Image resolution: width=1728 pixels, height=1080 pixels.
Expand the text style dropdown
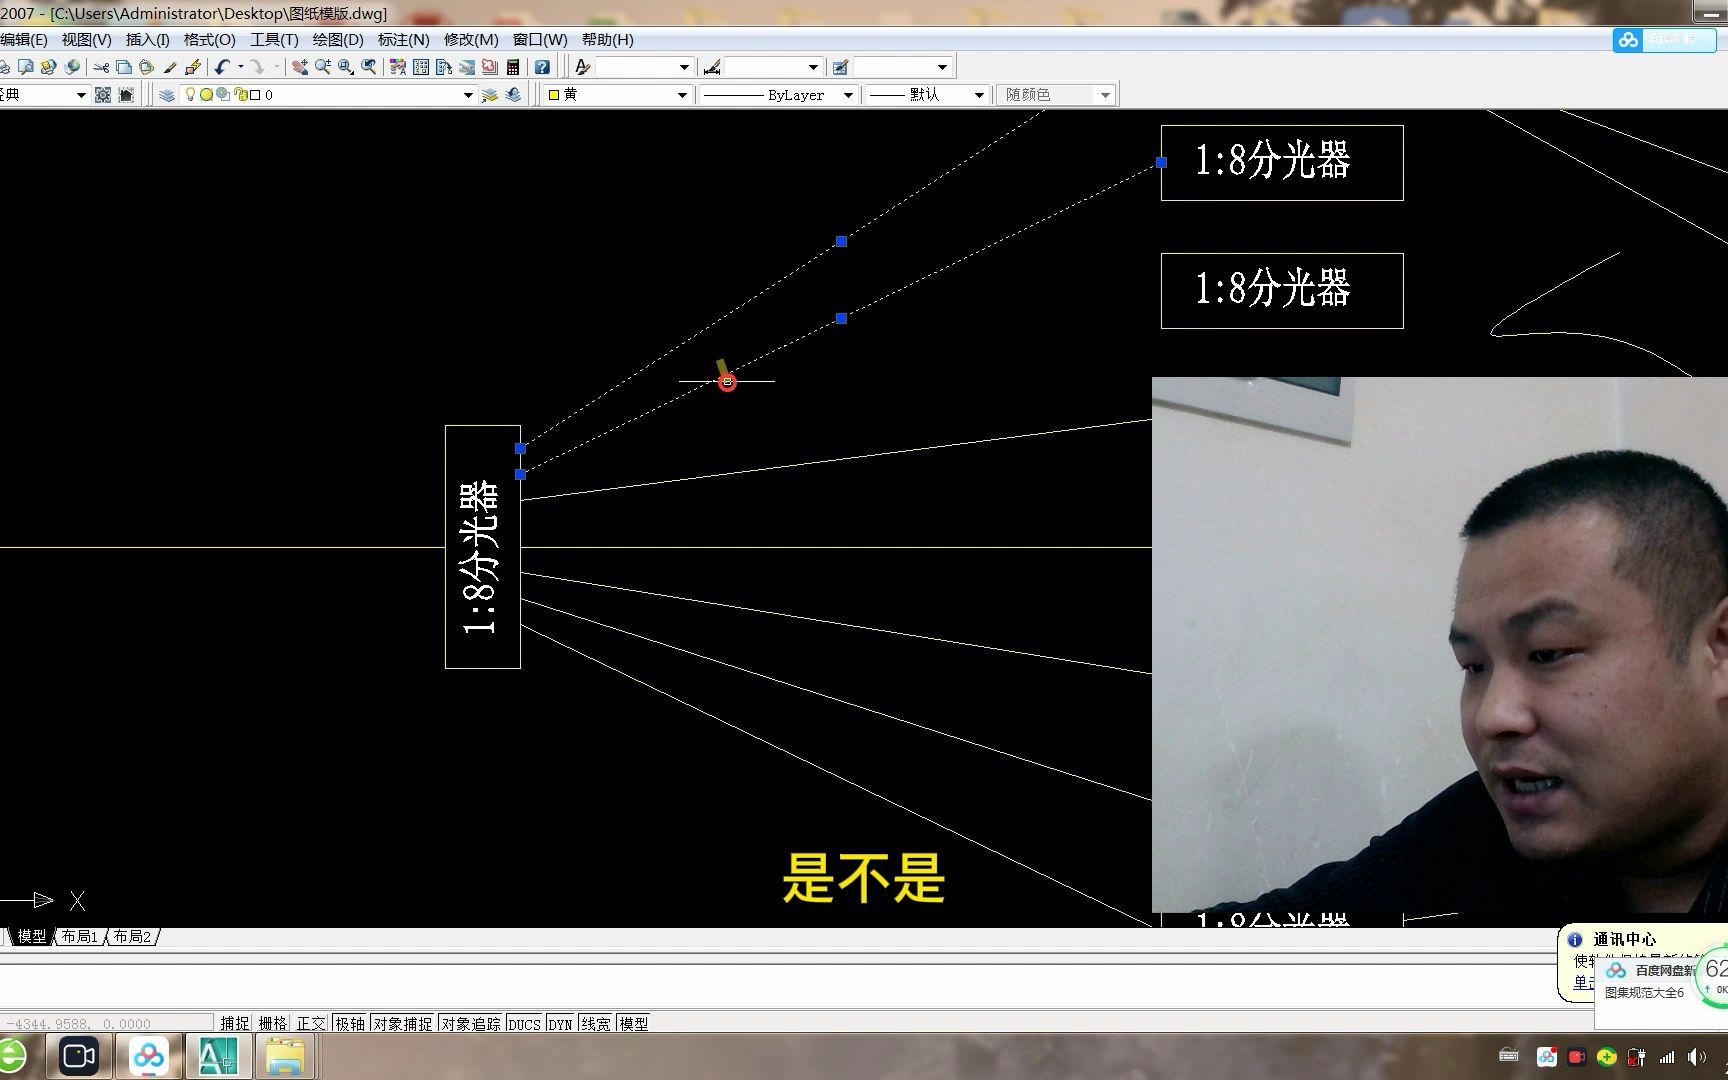pyautogui.click(x=684, y=67)
